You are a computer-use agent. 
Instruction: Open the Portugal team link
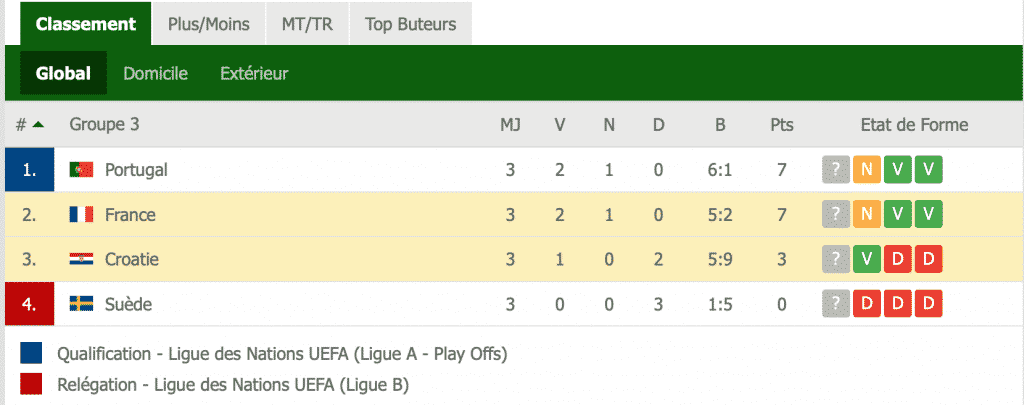click(x=136, y=170)
